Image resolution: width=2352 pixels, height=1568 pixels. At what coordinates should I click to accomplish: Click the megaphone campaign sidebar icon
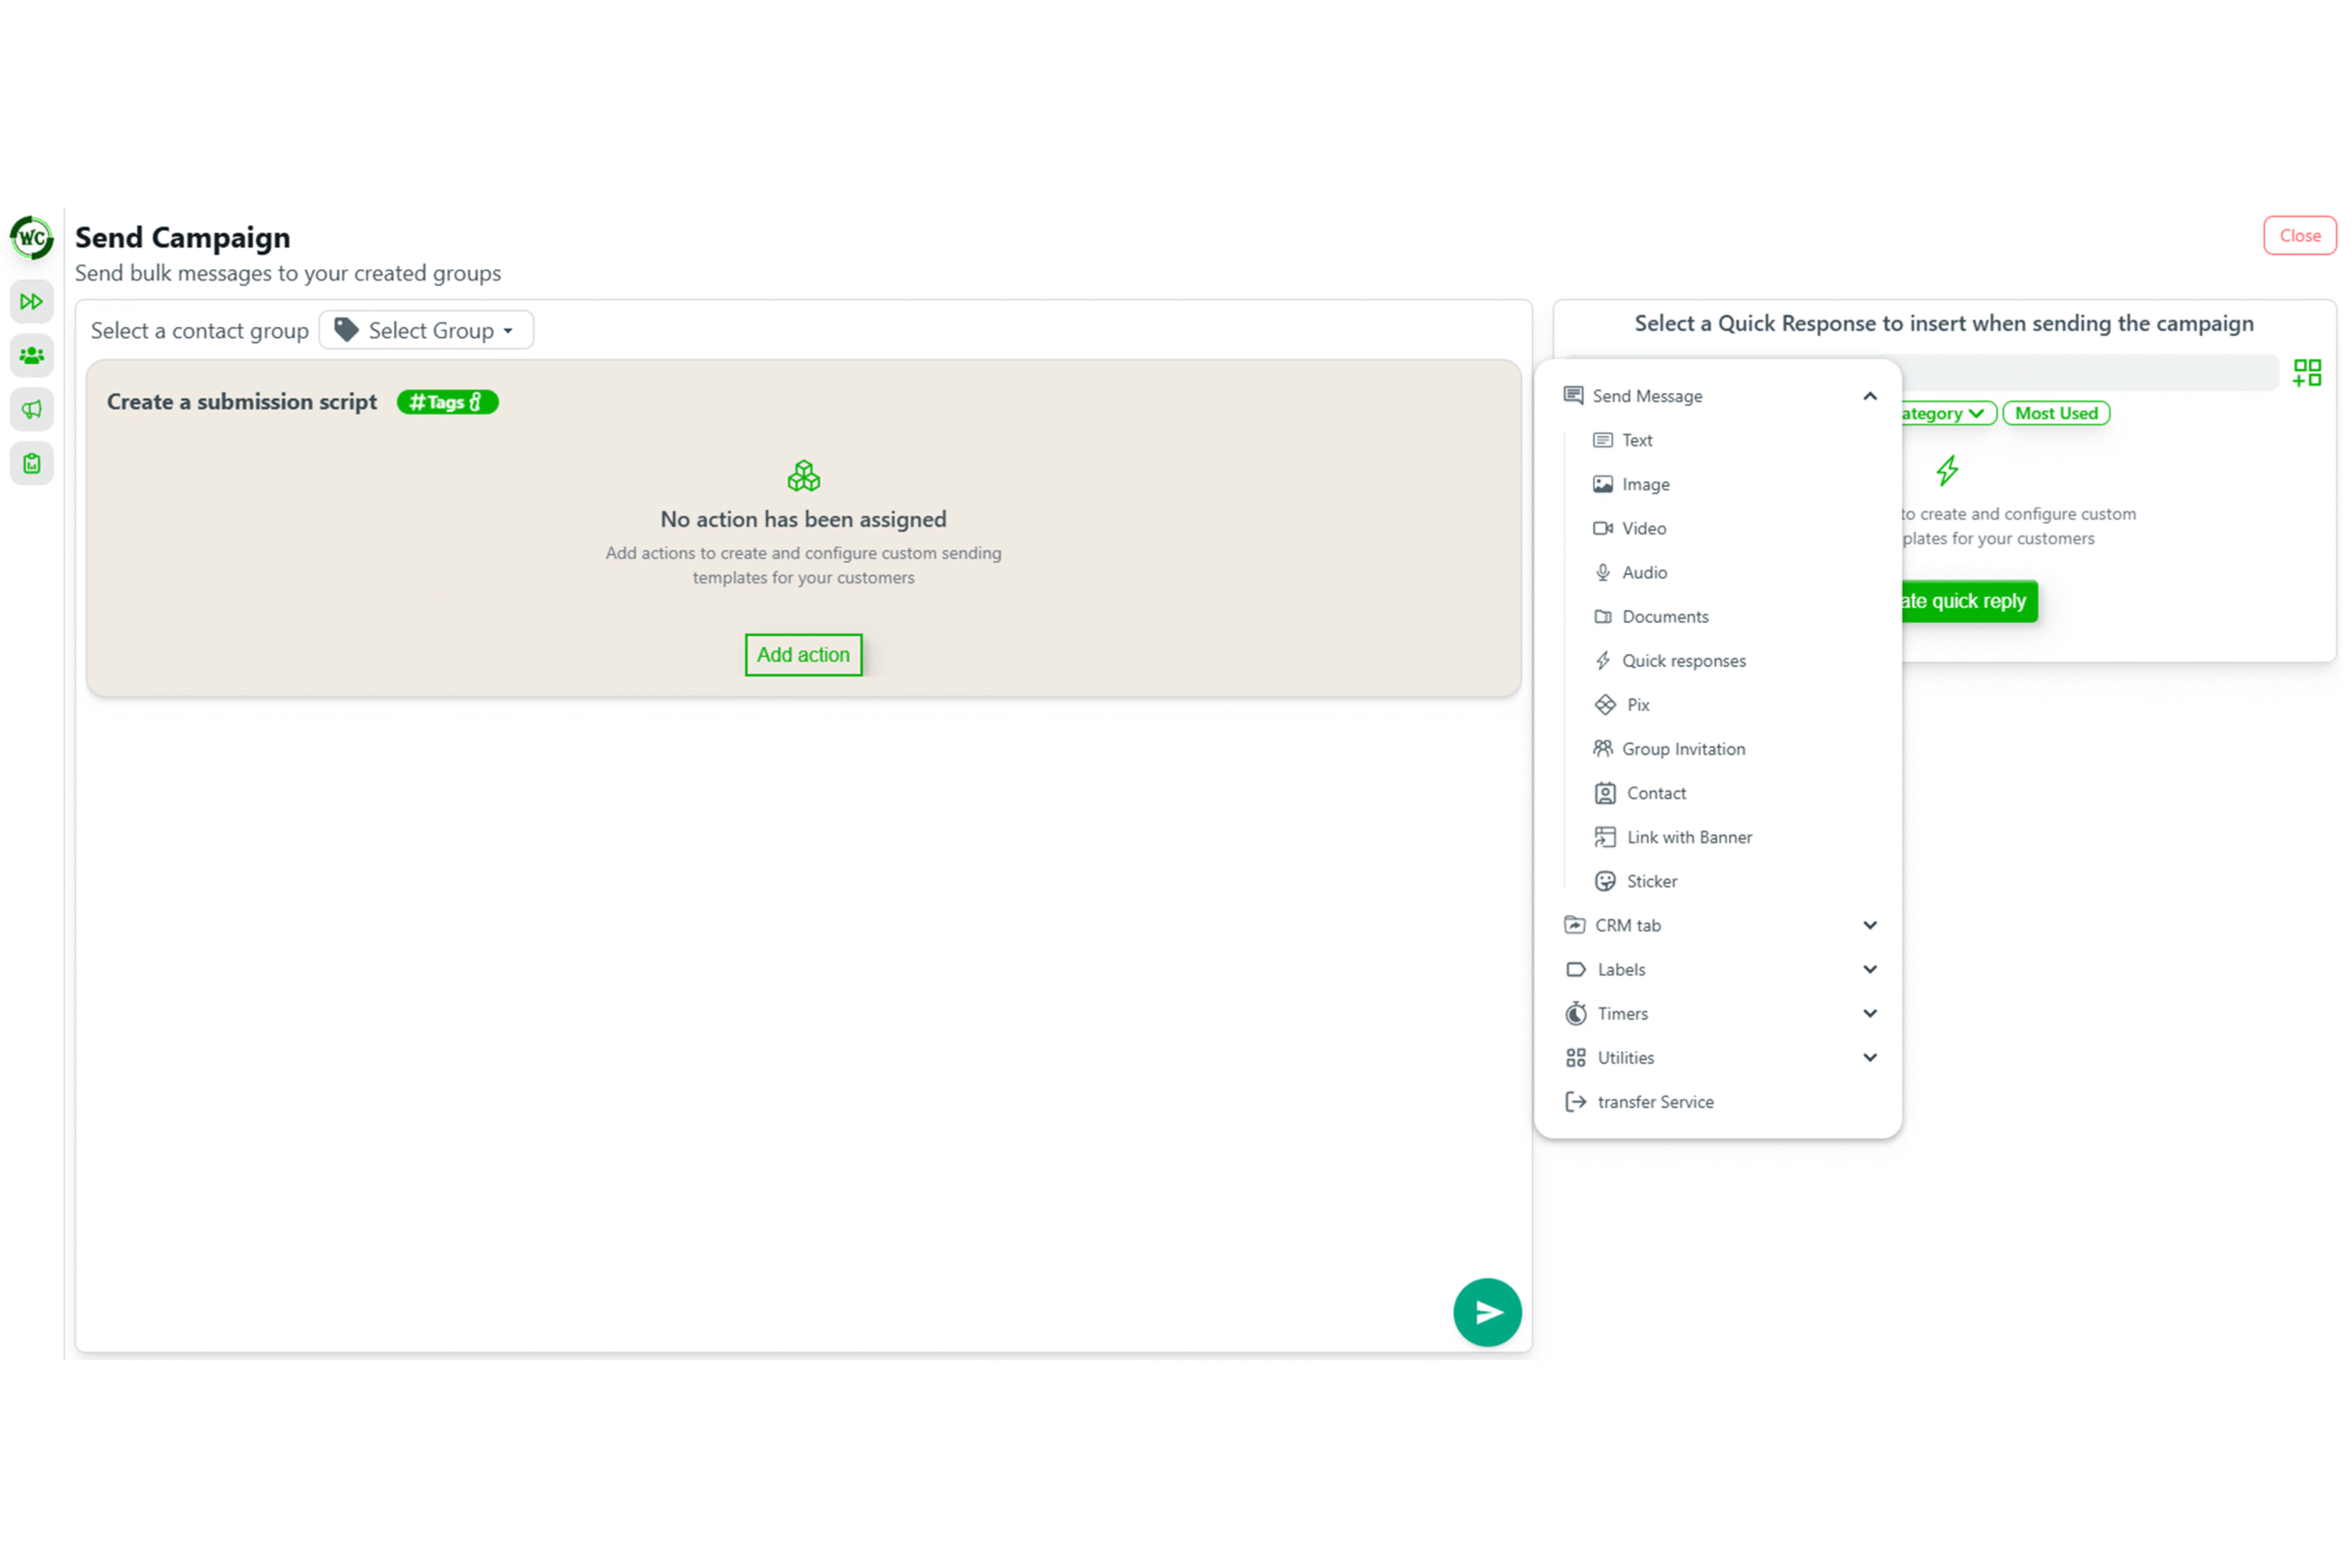click(31, 409)
